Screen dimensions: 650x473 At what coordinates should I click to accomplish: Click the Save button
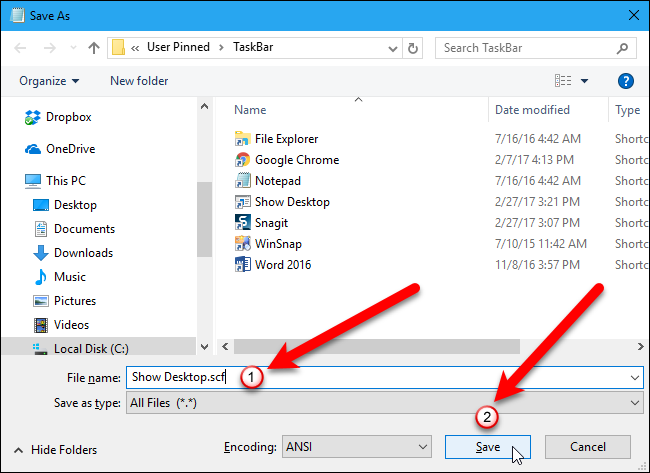(x=488, y=447)
